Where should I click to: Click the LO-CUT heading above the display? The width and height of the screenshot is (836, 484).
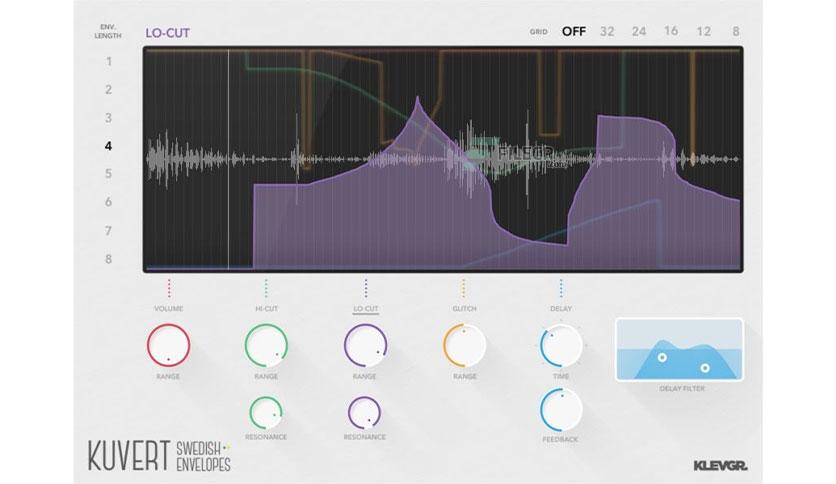click(x=167, y=33)
